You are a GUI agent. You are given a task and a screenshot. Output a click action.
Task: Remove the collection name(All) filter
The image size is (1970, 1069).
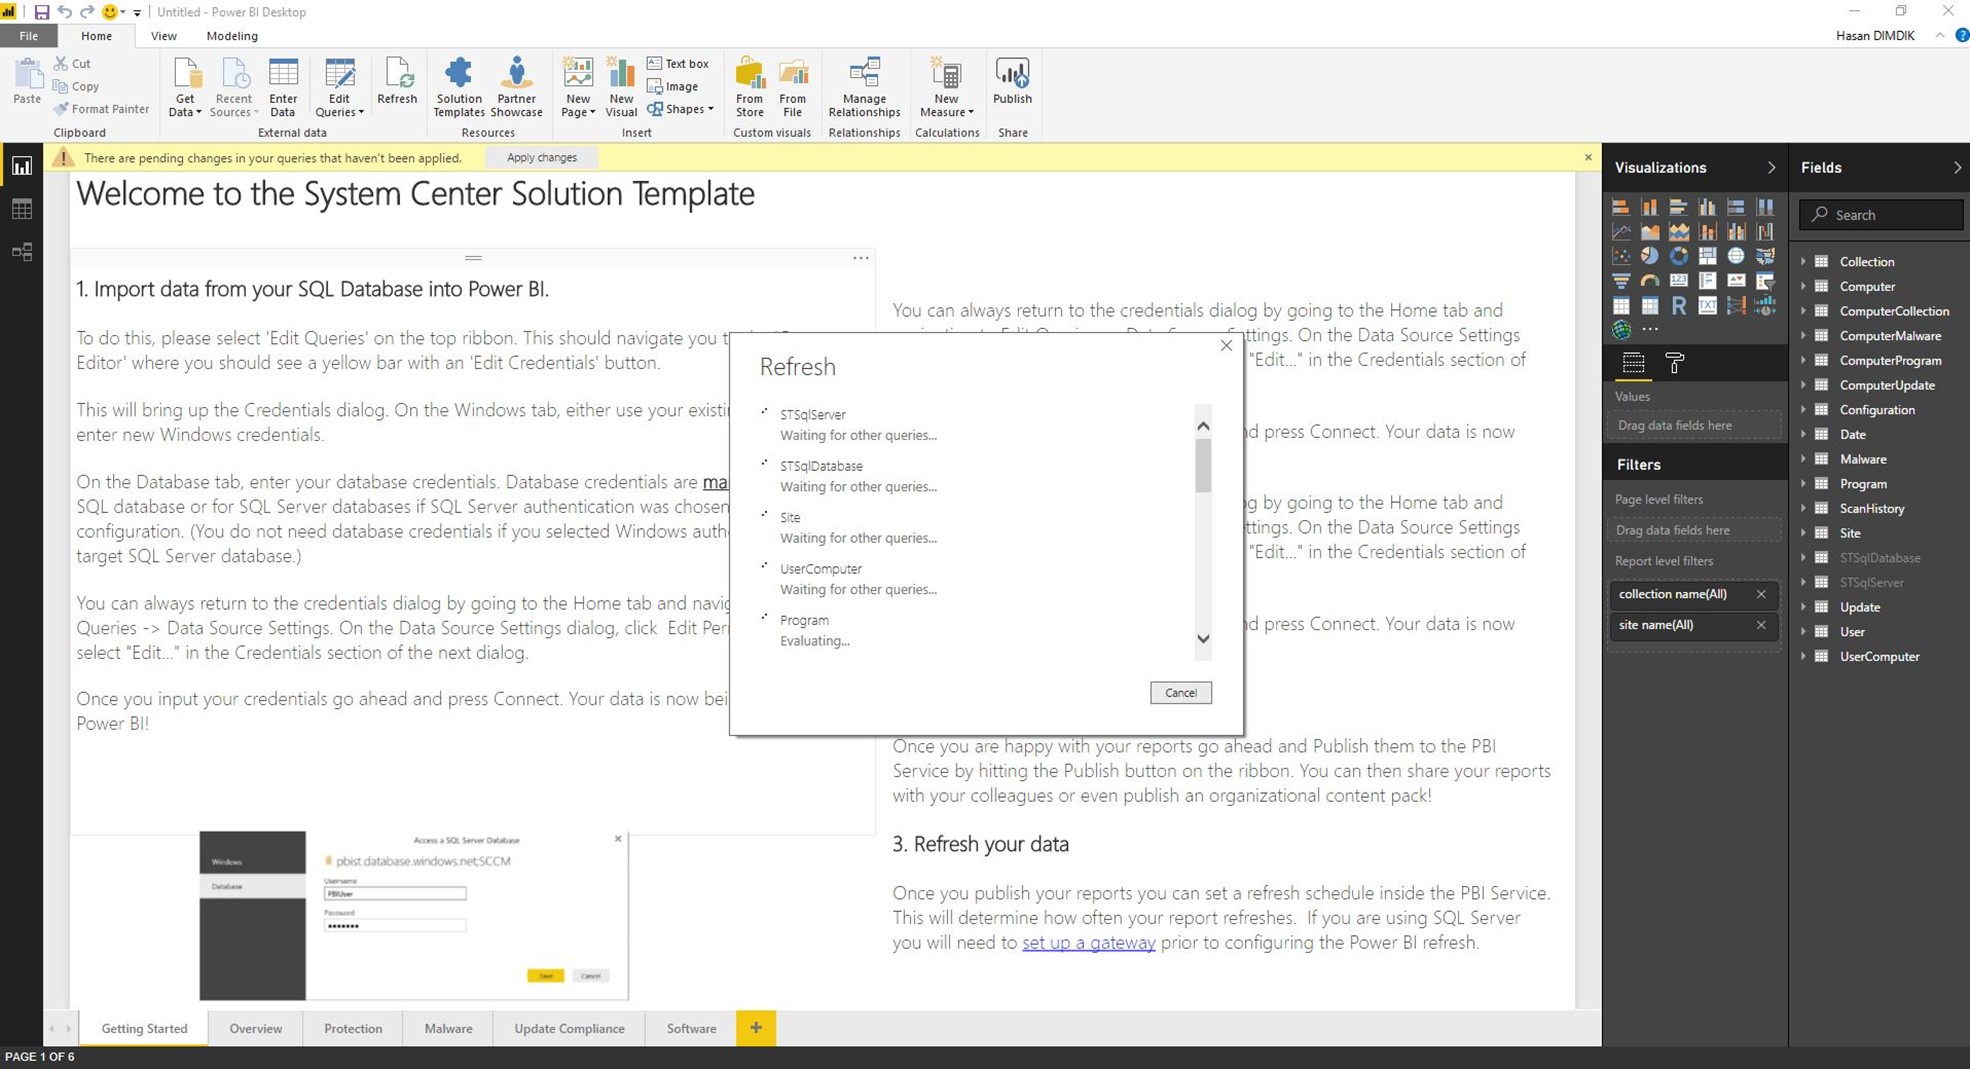click(x=1761, y=594)
